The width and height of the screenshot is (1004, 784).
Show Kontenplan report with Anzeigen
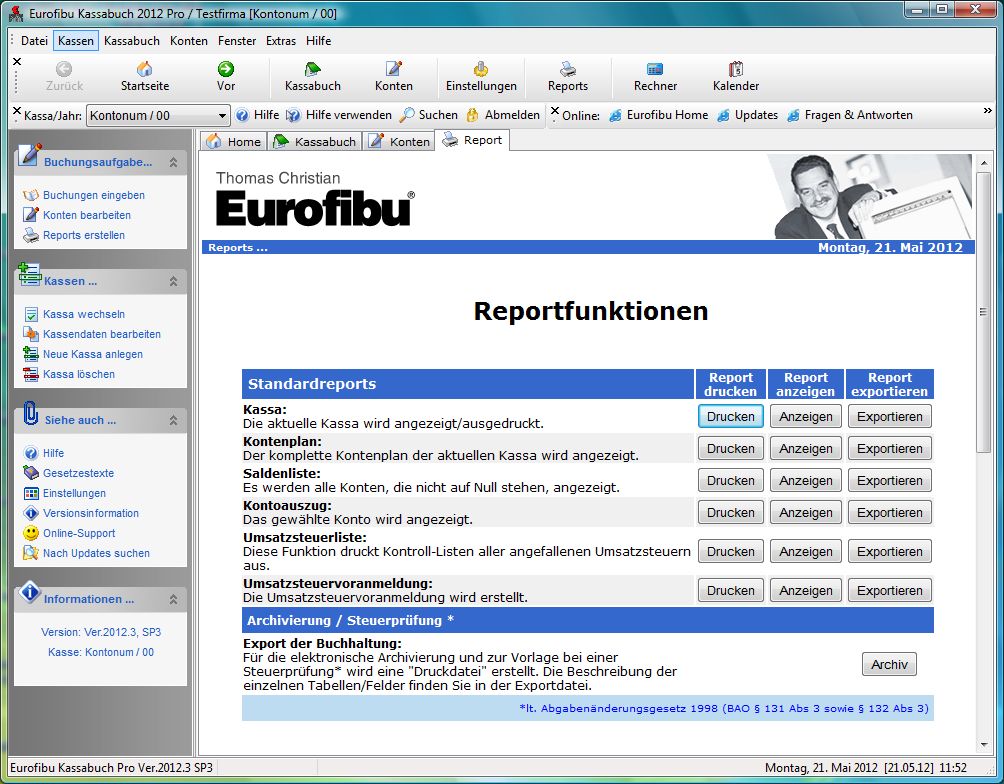point(806,448)
